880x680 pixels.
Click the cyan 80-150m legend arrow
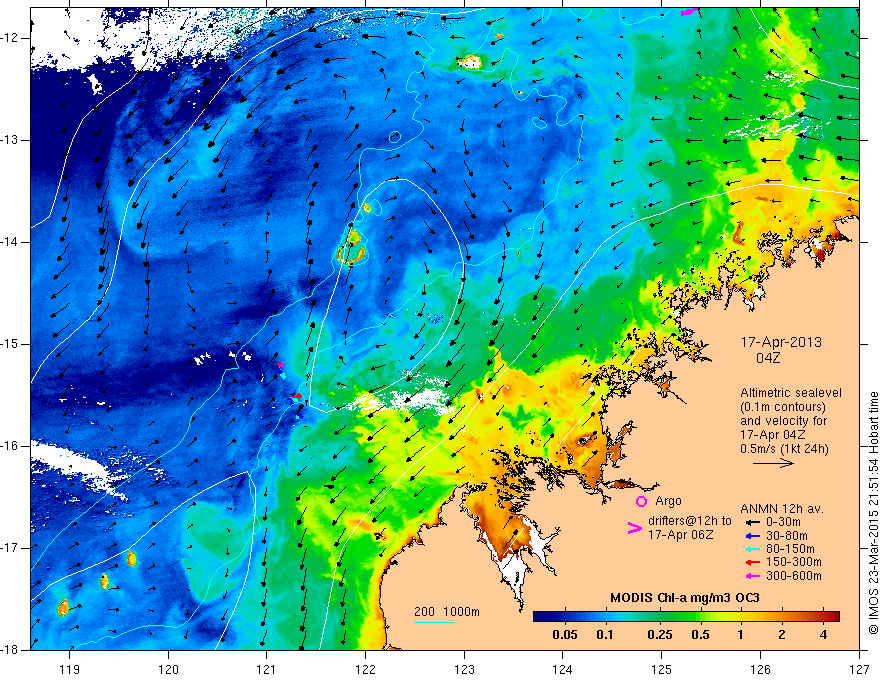point(752,549)
